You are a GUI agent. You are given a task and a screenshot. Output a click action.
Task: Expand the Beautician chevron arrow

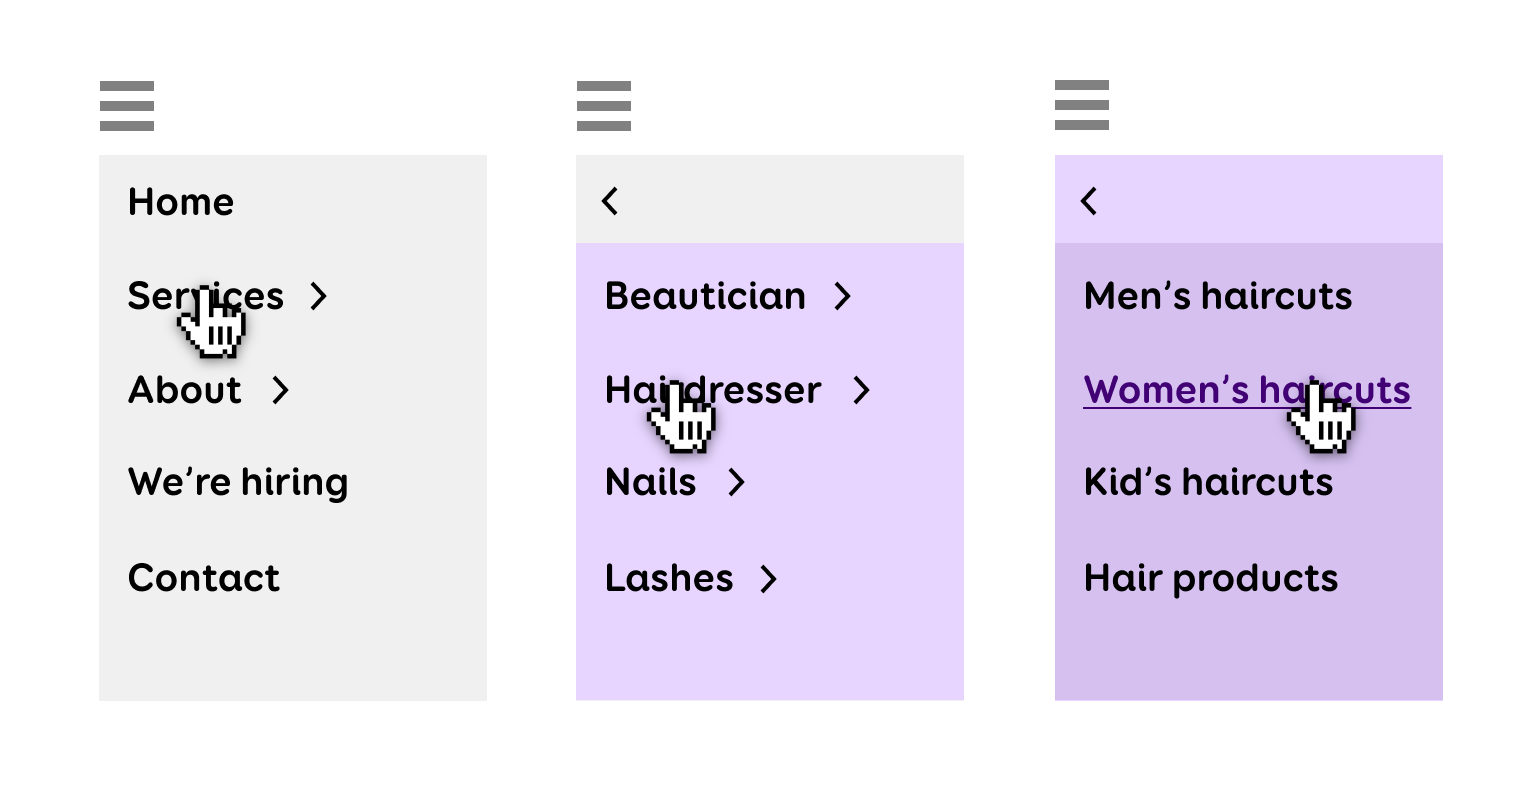point(842,296)
